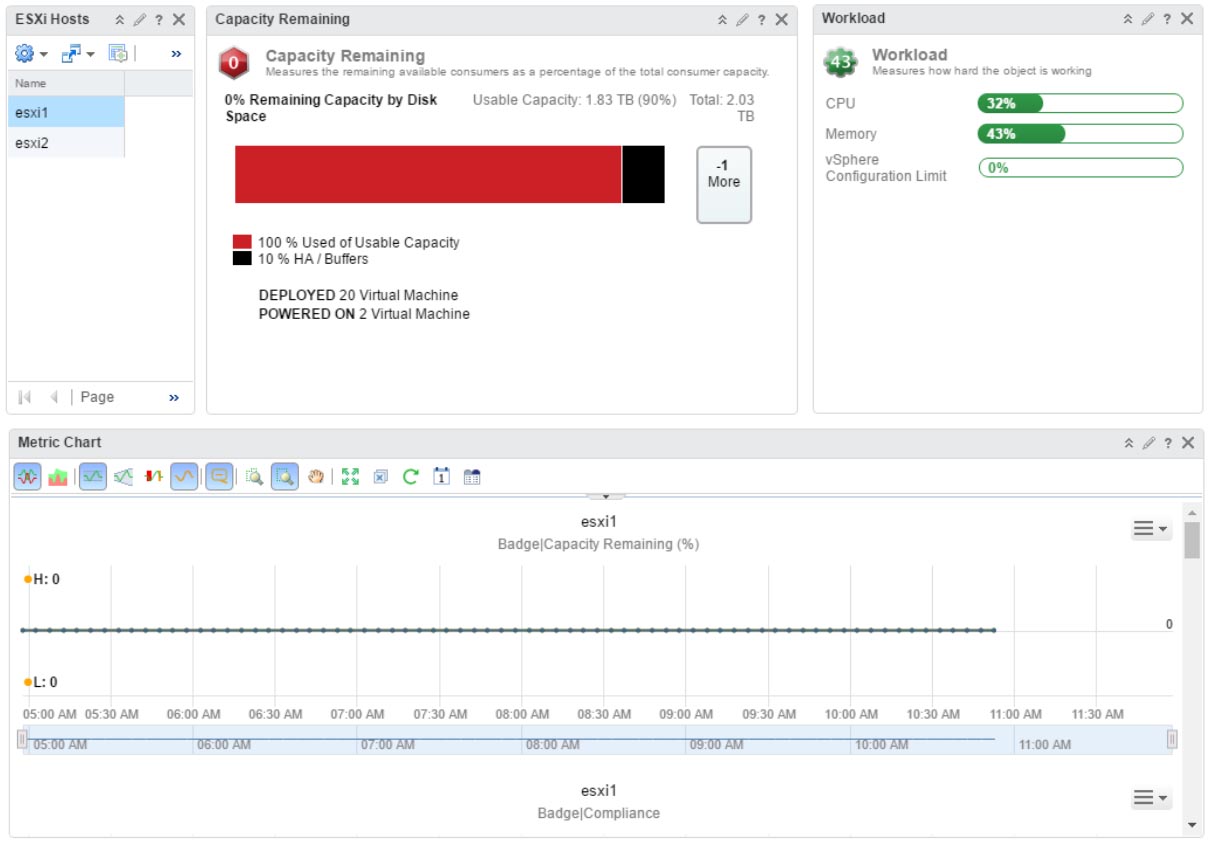Open help for Capacity Remaining widget
Screen dimensions: 1210x844
[762, 19]
